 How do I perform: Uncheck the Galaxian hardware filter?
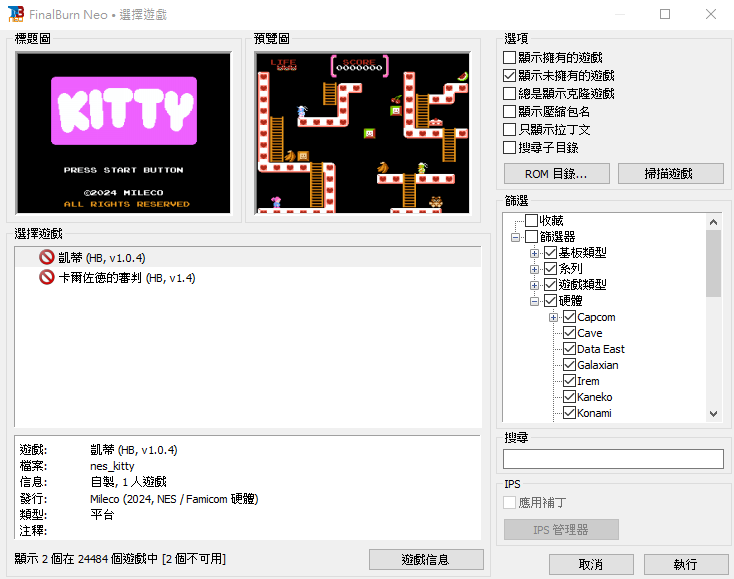[569, 365]
